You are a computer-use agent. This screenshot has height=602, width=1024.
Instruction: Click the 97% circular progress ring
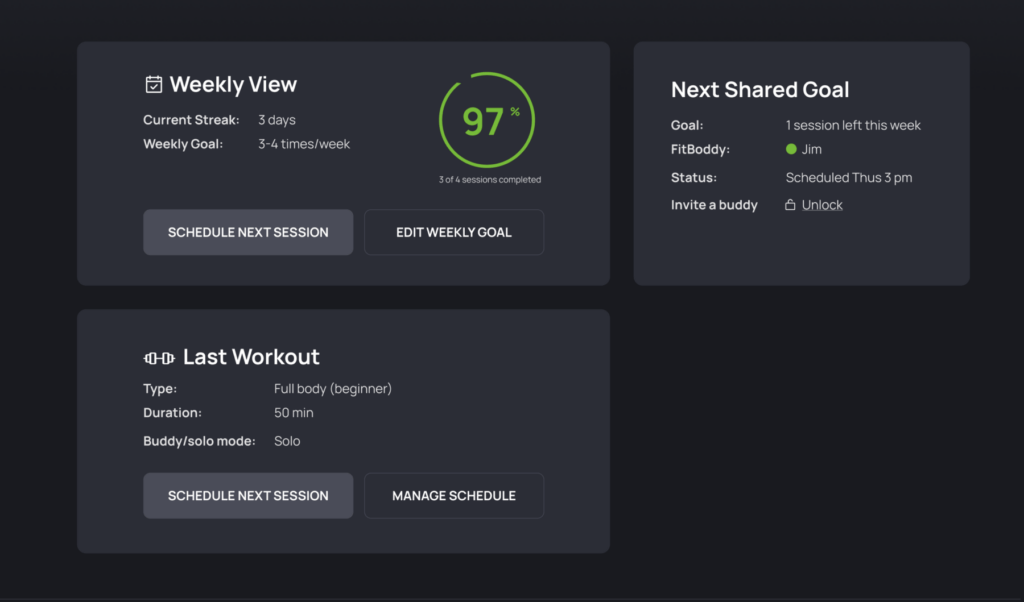point(487,120)
